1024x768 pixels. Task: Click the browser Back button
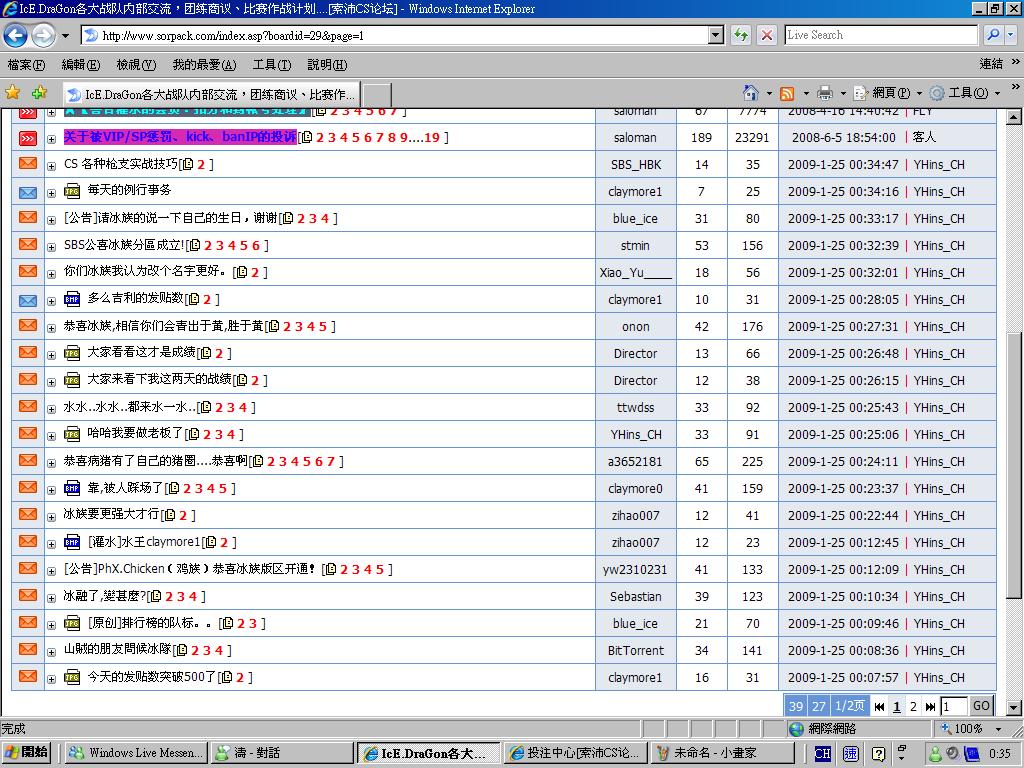[x=16, y=36]
